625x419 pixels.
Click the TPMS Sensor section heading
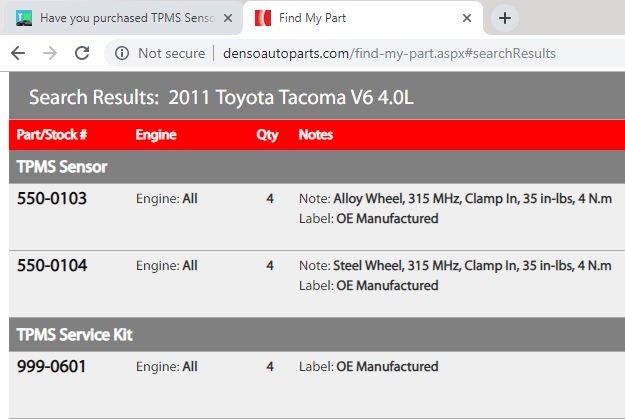click(62, 167)
